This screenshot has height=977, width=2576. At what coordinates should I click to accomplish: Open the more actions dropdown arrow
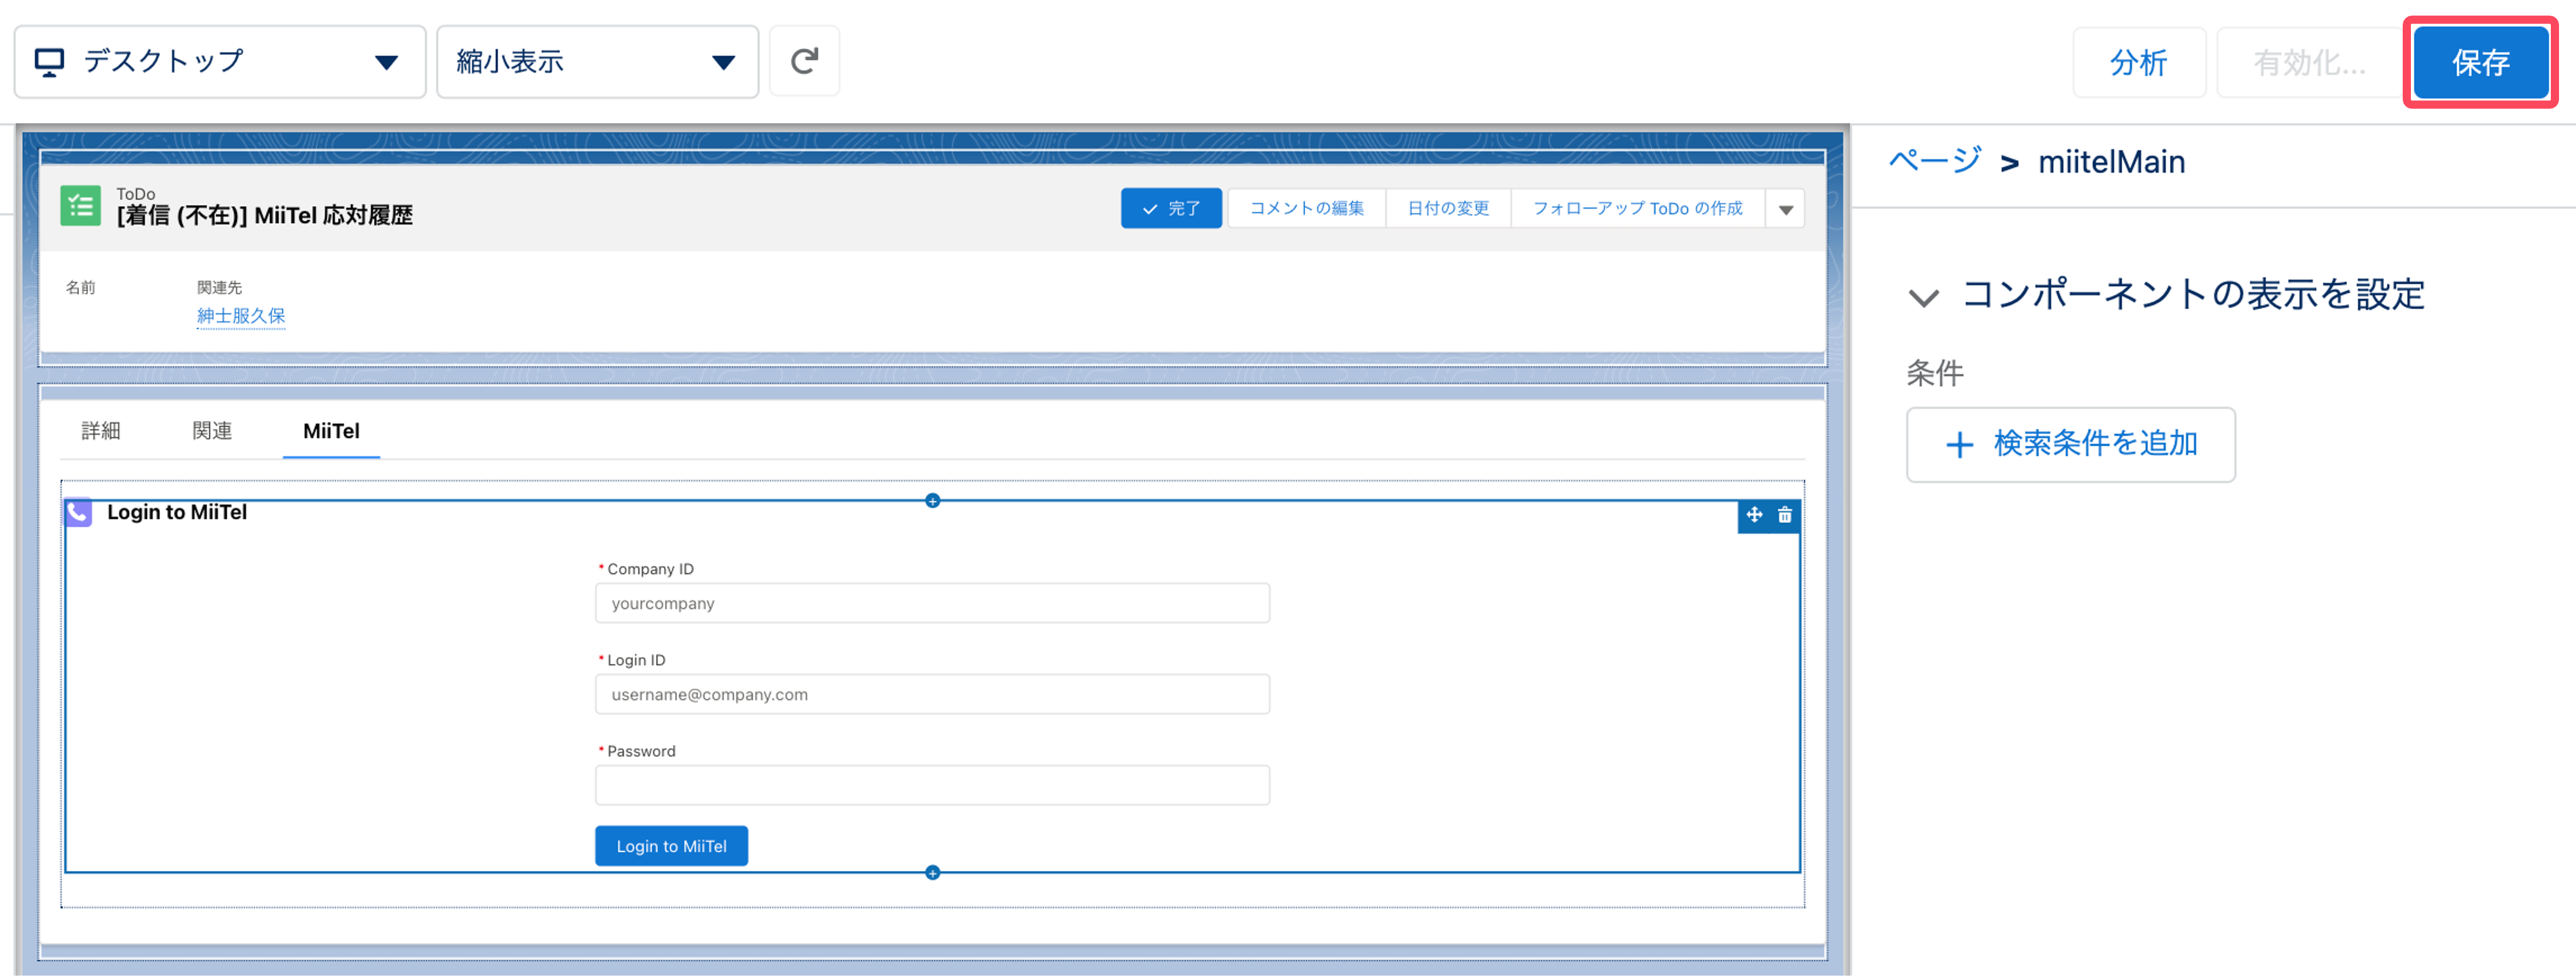(1785, 209)
